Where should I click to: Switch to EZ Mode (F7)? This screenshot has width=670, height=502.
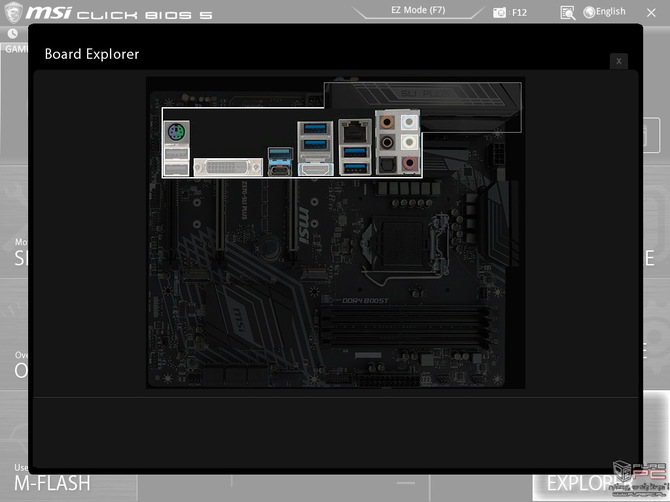tap(418, 10)
